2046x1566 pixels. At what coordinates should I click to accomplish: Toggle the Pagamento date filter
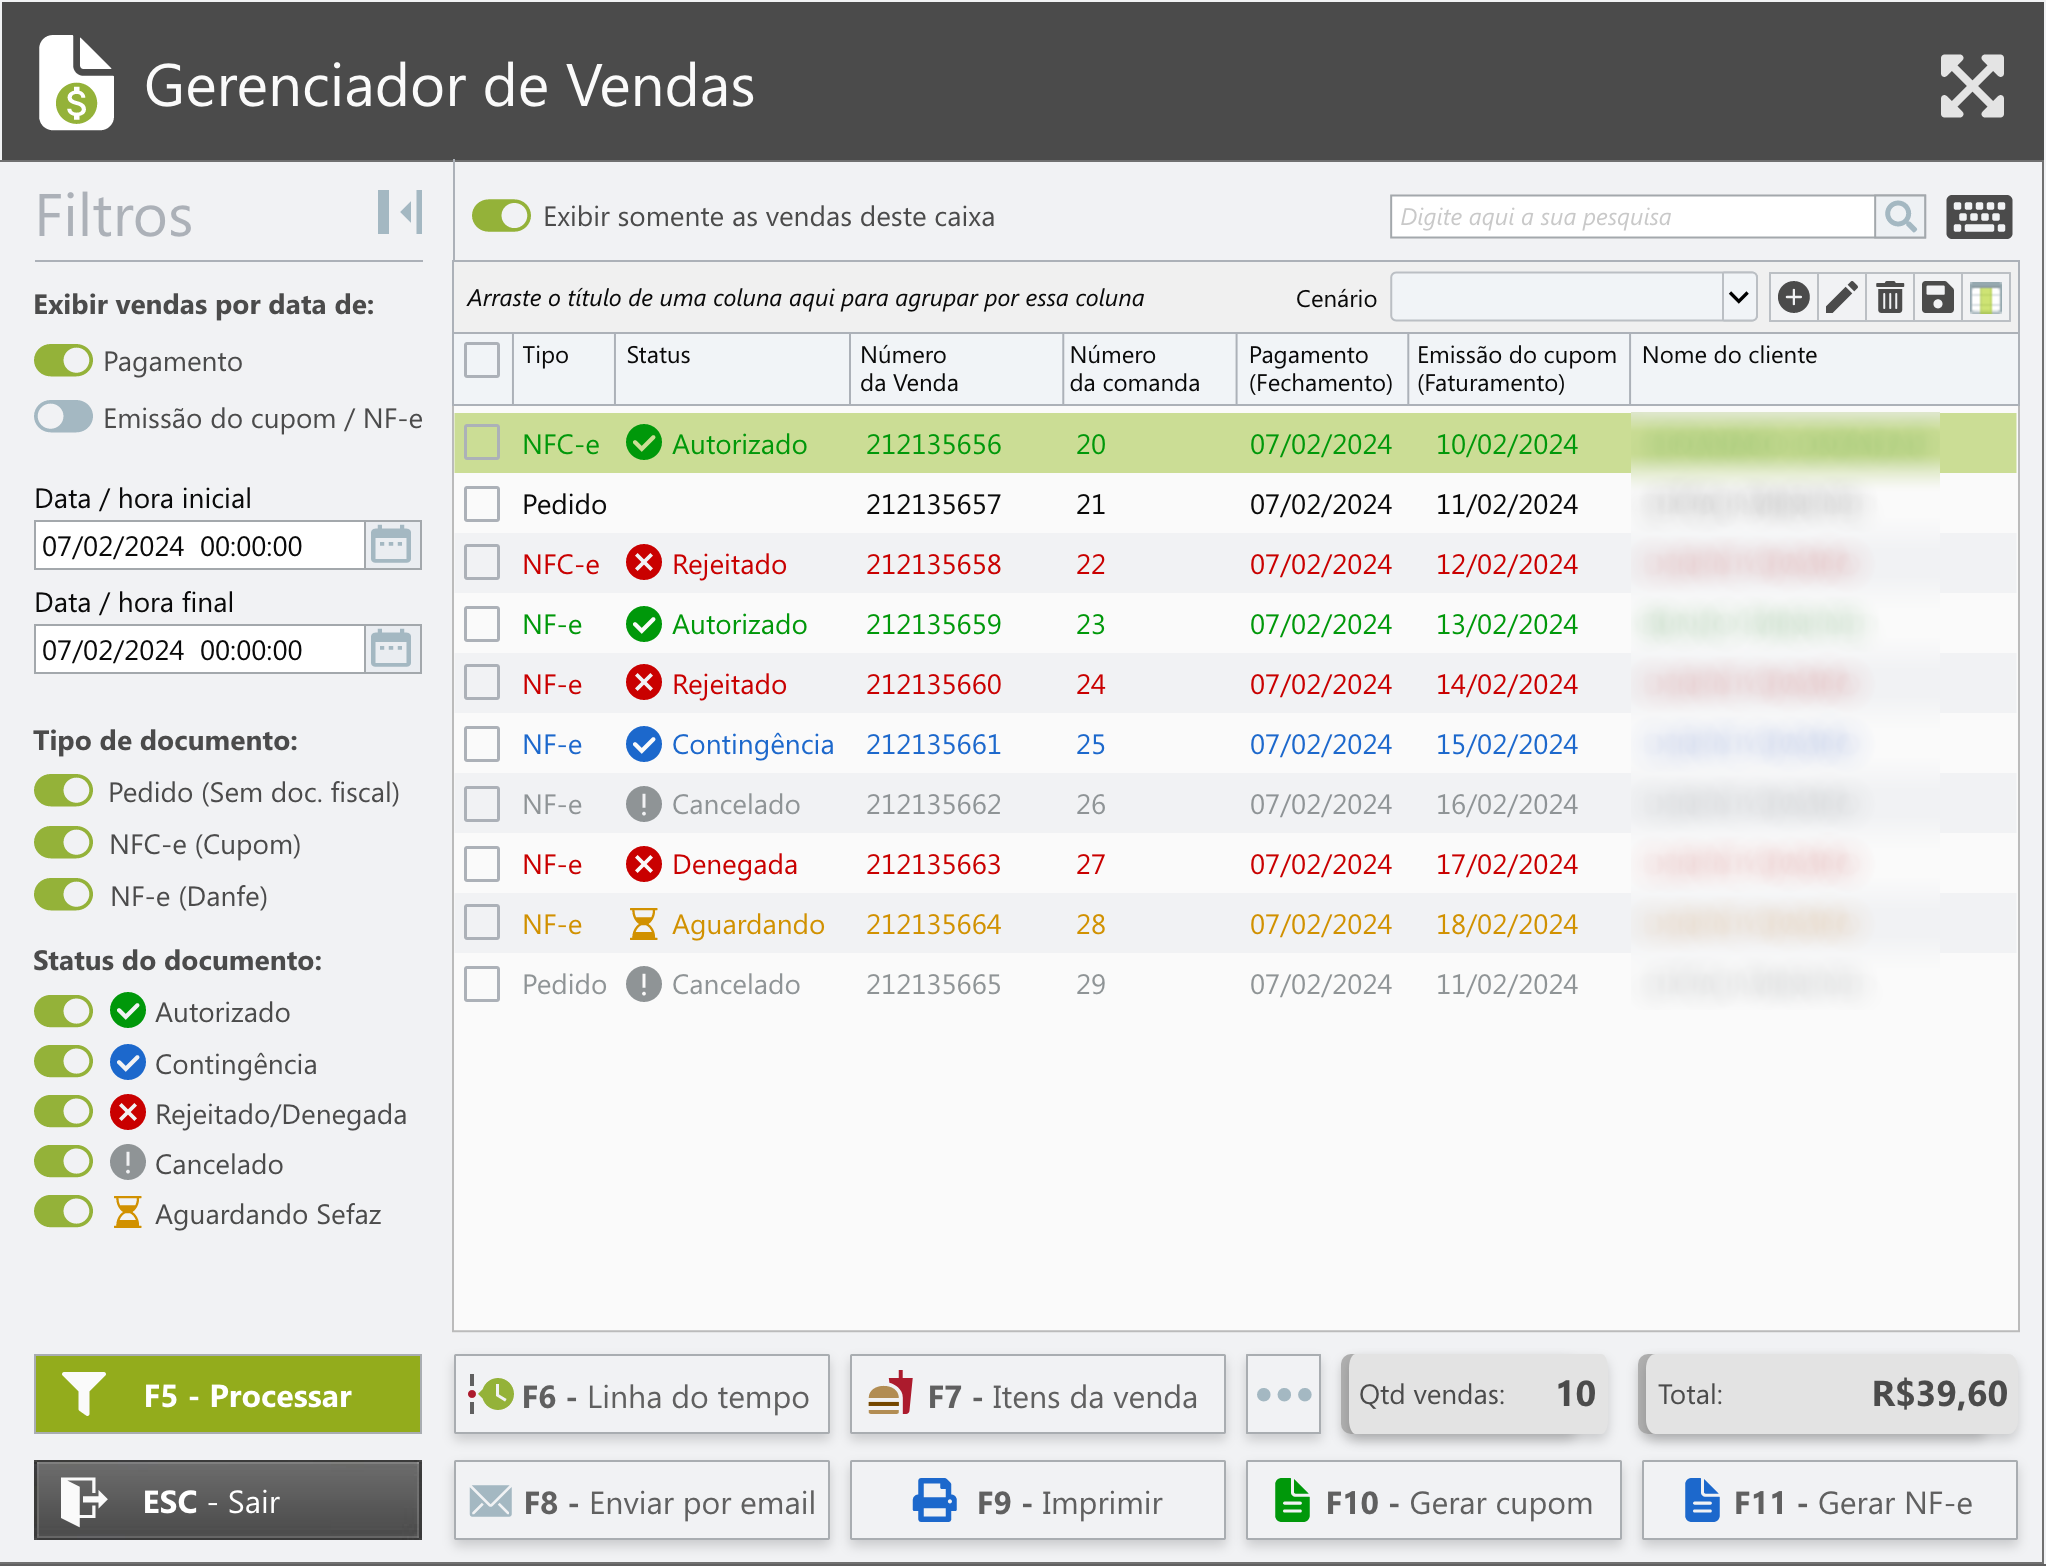pyautogui.click(x=63, y=361)
